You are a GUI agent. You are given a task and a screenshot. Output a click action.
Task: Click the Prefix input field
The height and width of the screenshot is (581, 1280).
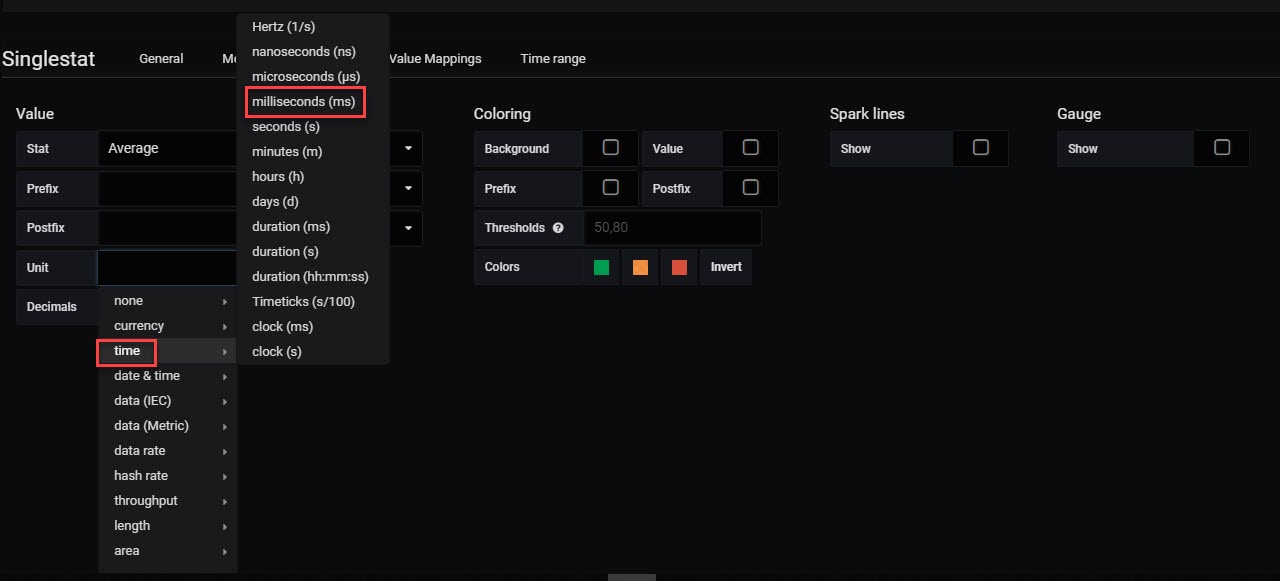(167, 188)
